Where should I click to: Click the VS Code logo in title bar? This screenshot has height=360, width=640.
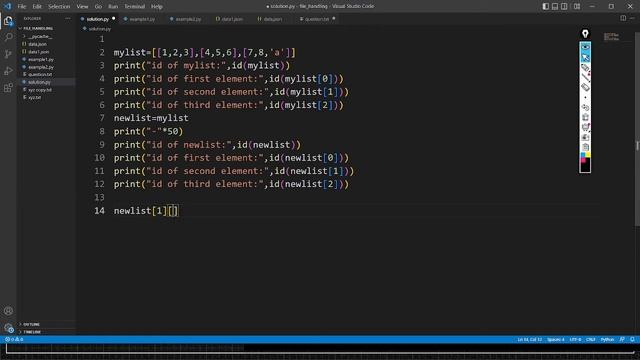pyautogui.click(x=7, y=6)
